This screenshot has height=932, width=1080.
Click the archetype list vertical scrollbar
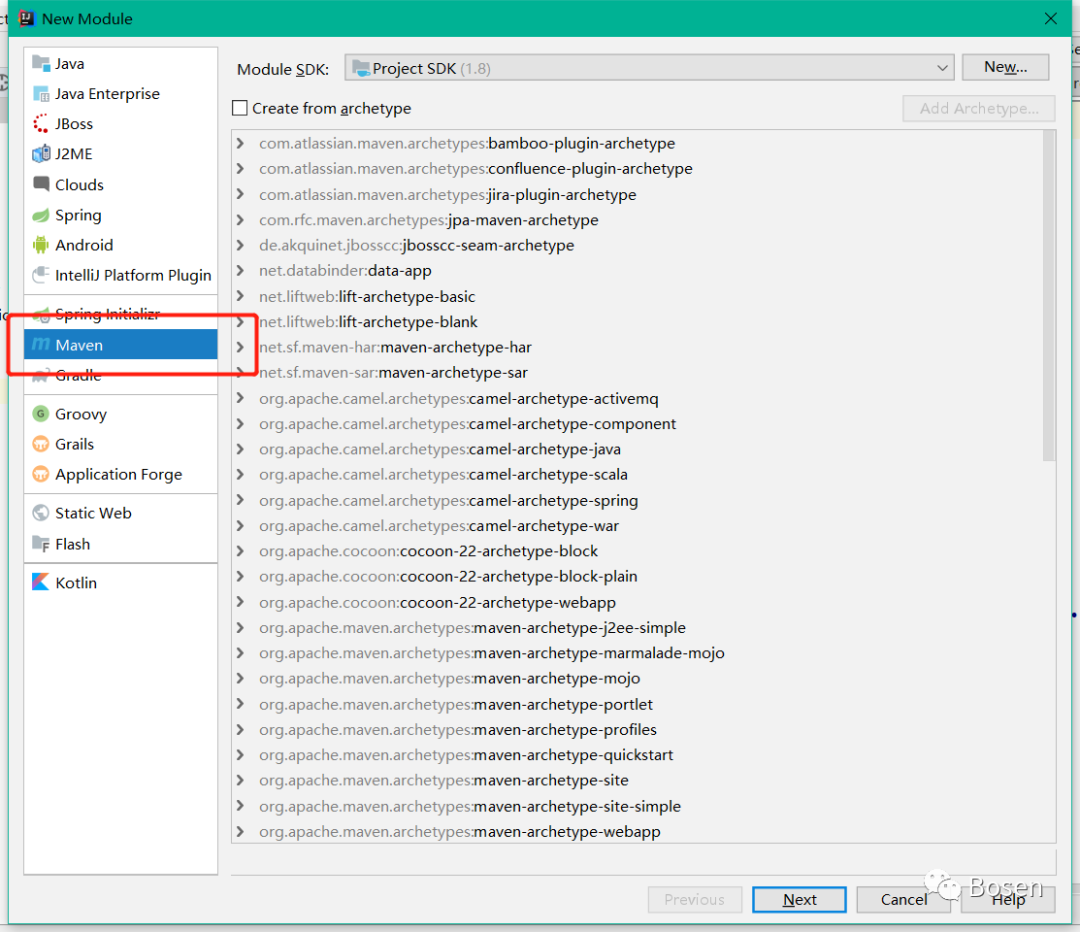pos(1049,295)
